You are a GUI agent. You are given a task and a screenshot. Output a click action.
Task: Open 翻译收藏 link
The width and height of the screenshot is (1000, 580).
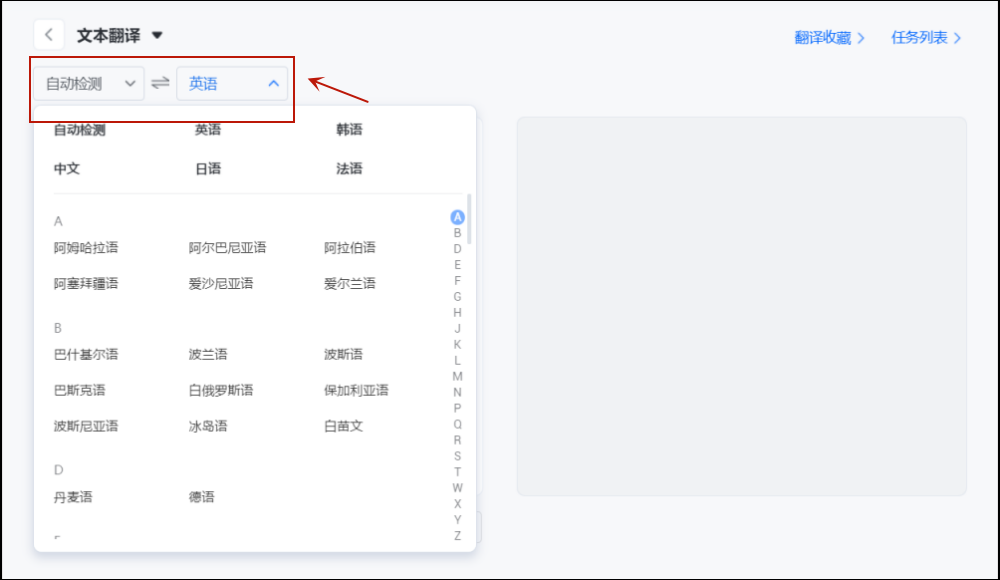[829, 38]
